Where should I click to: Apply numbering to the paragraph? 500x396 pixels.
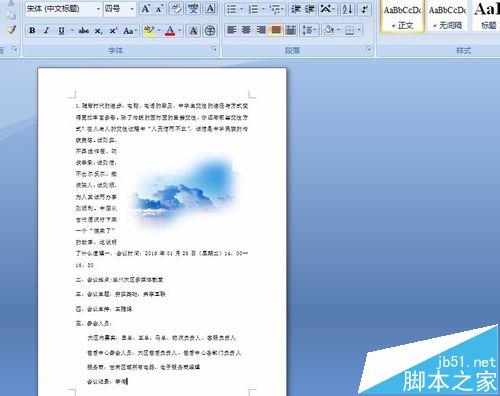tap(253, 9)
